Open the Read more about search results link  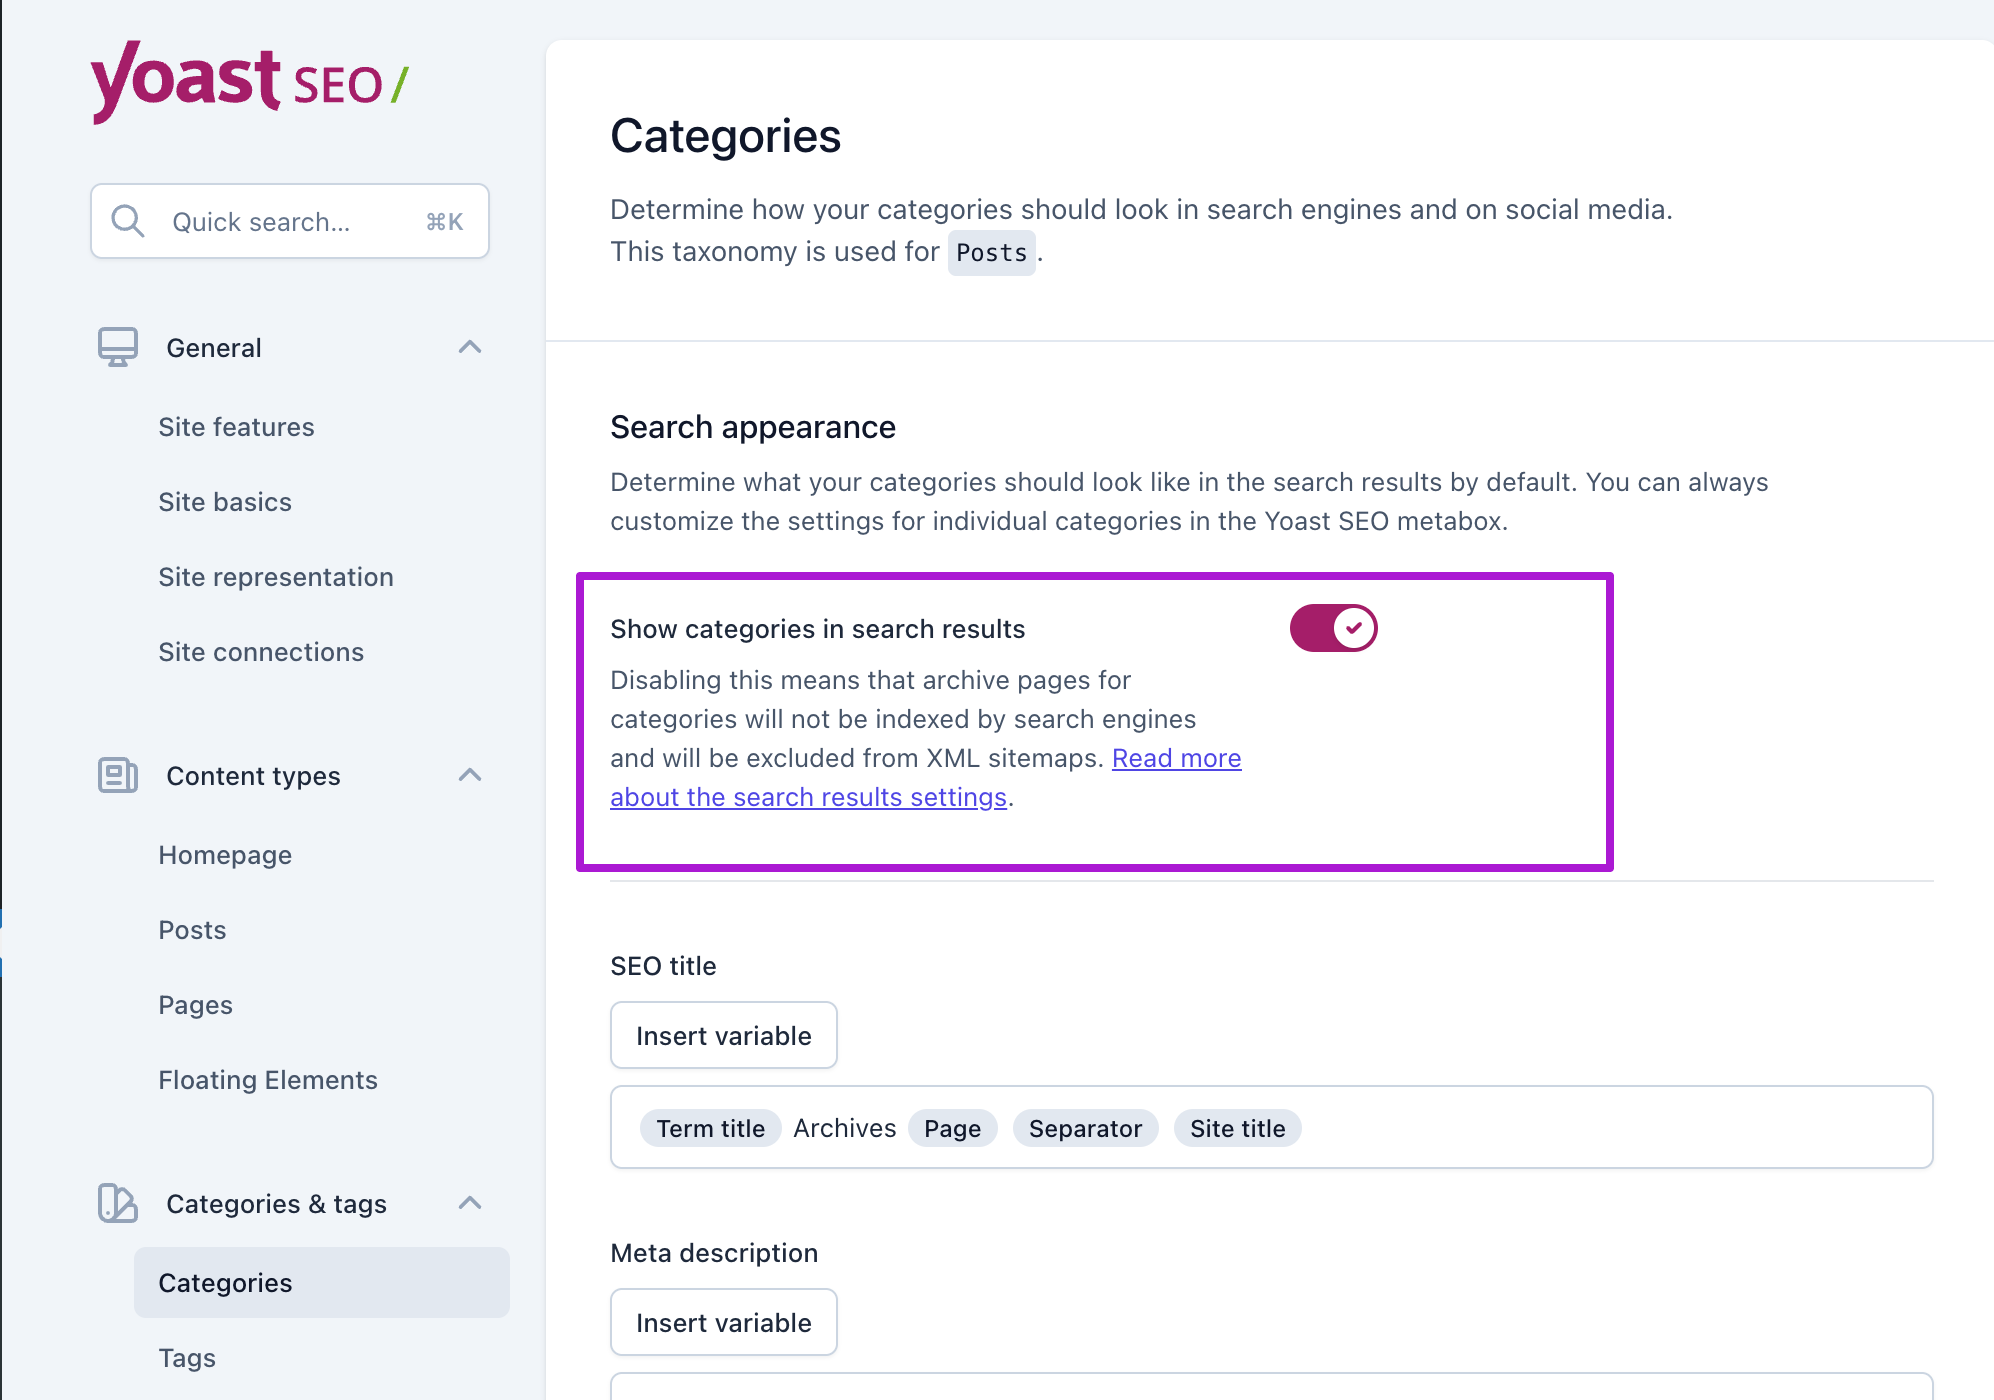1176,758
